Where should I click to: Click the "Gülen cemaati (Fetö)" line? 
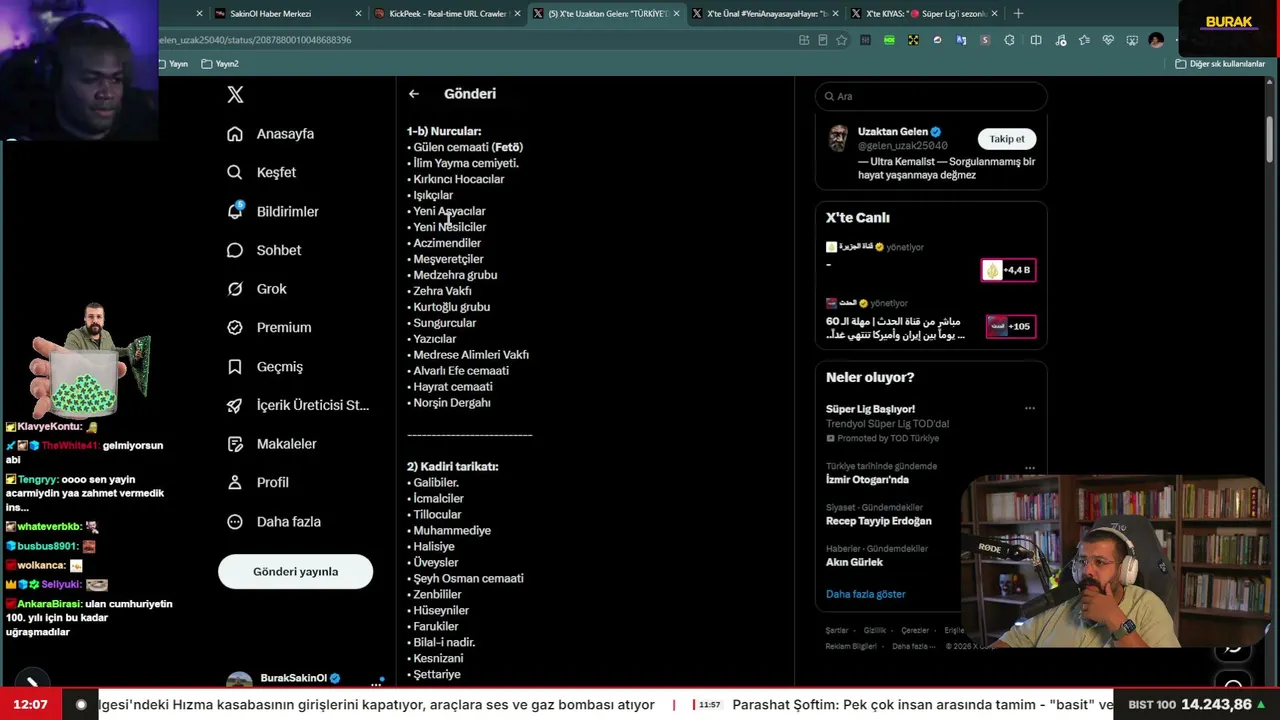click(468, 147)
